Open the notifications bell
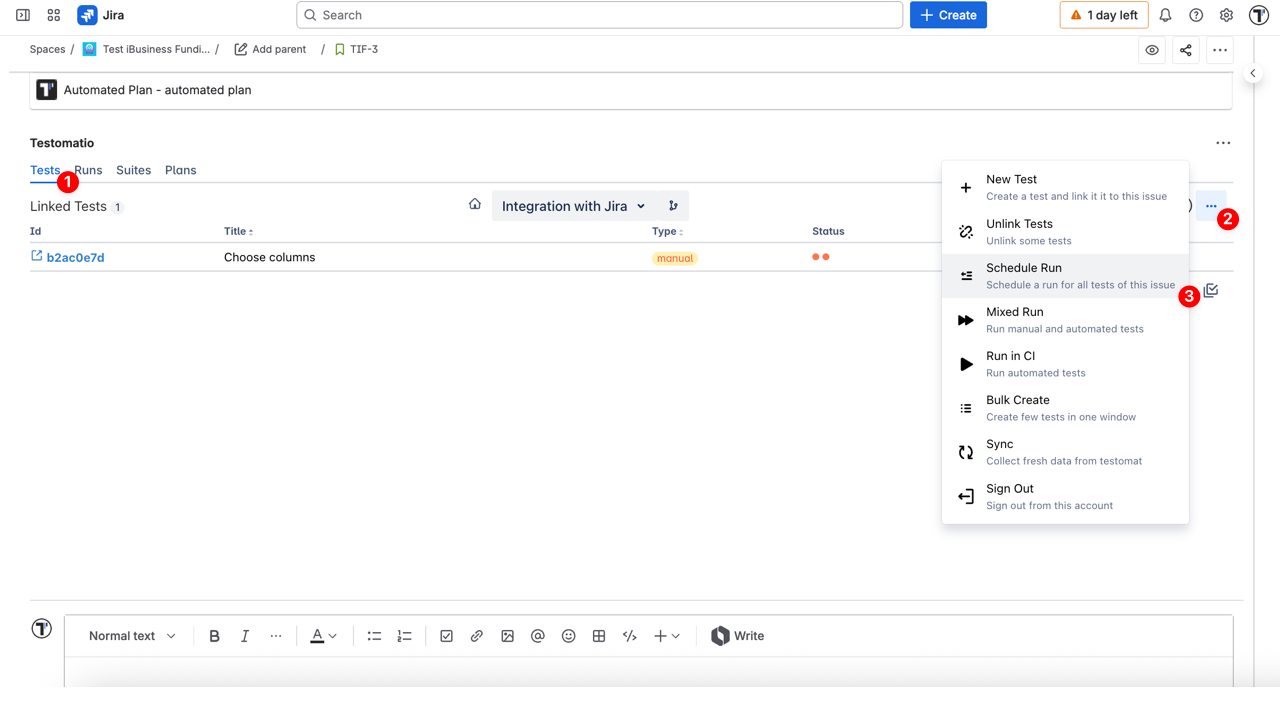This screenshot has width=1280, height=720. click(x=1165, y=15)
